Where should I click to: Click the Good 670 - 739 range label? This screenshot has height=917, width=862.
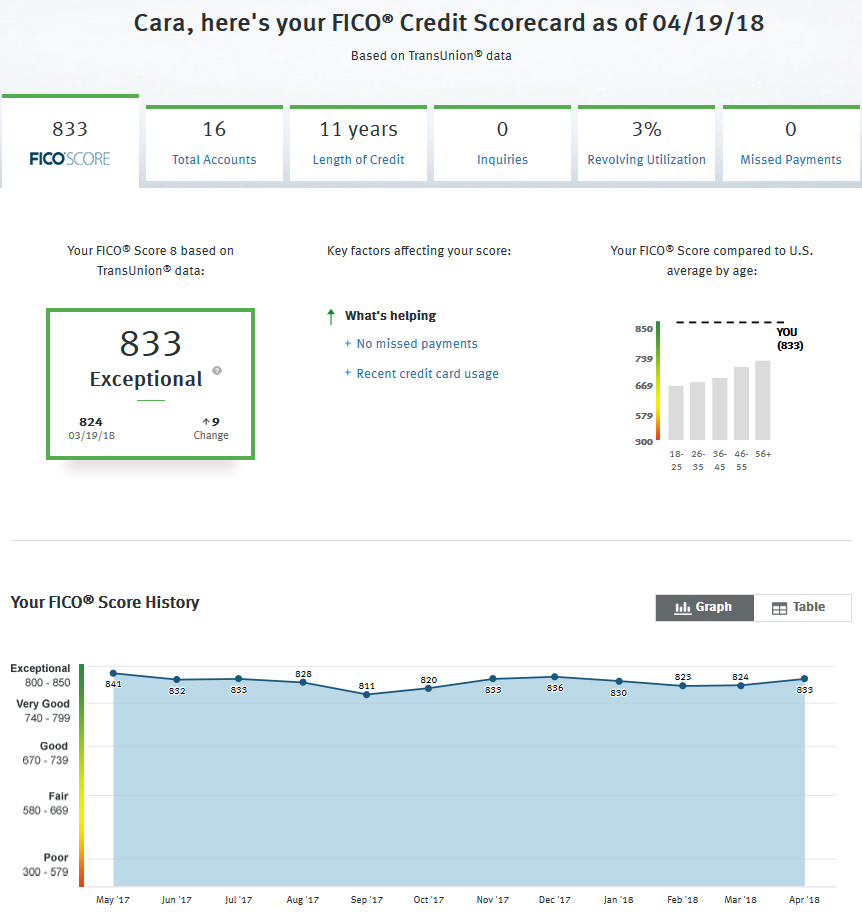pos(46,753)
